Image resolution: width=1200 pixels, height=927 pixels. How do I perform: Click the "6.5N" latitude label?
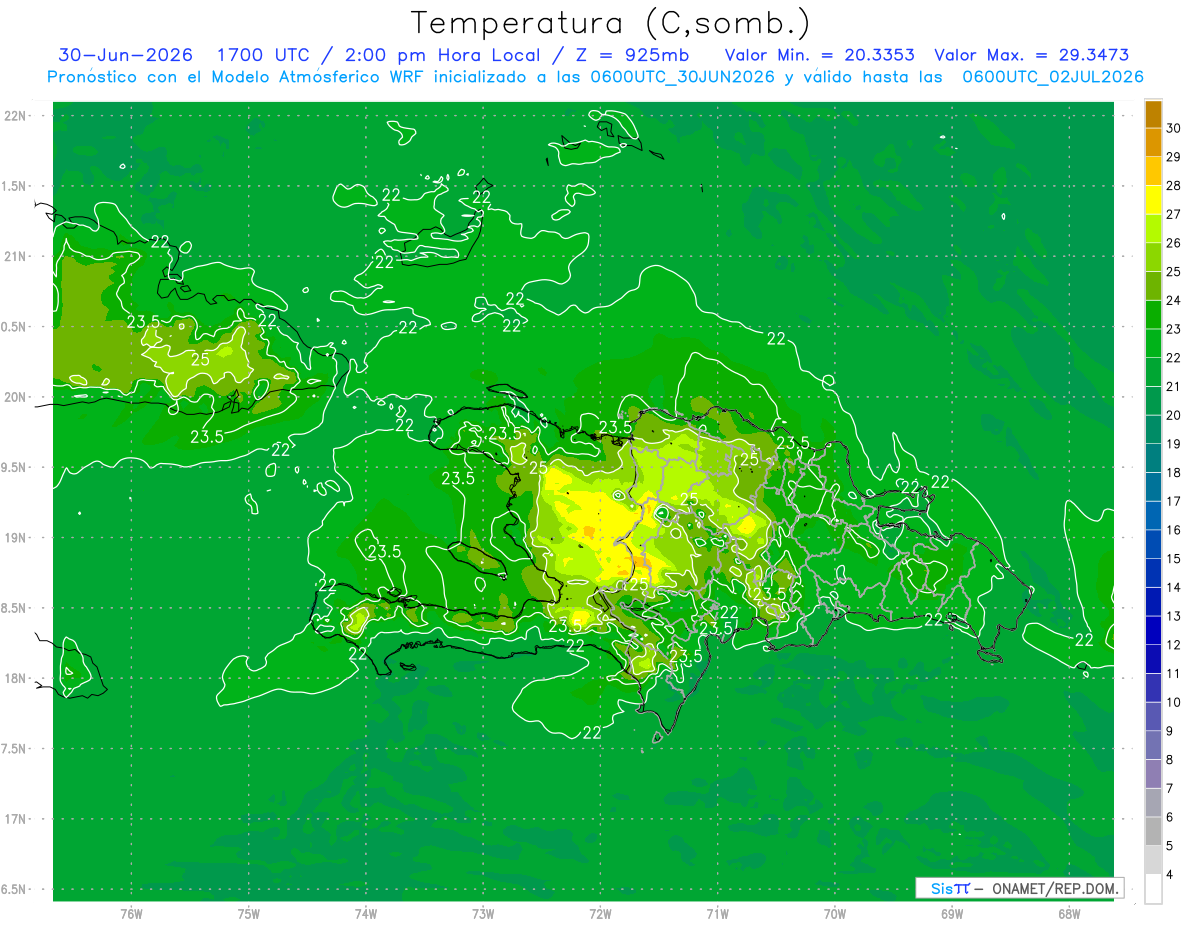(16, 889)
